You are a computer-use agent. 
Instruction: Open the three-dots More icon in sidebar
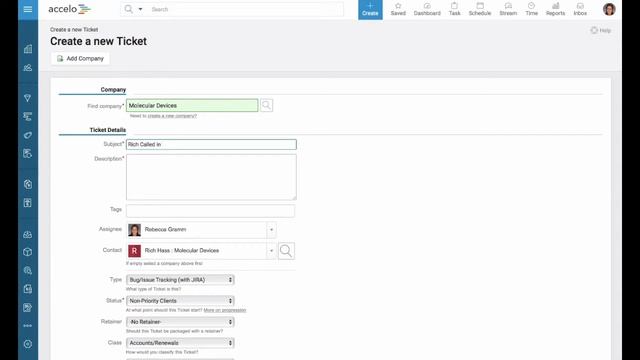tap(28, 326)
